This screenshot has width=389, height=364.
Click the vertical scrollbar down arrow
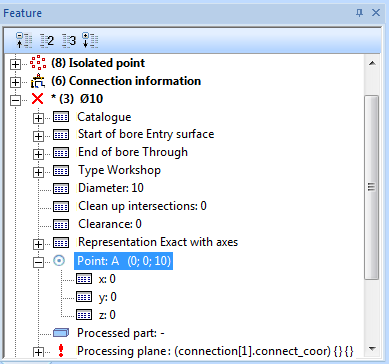pos(372,349)
